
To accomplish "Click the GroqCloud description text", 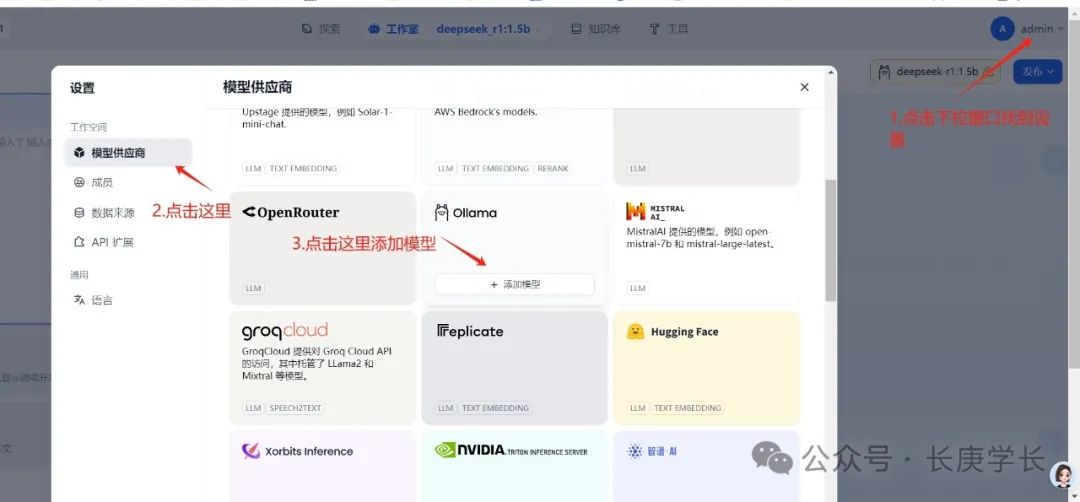I will 317,364.
